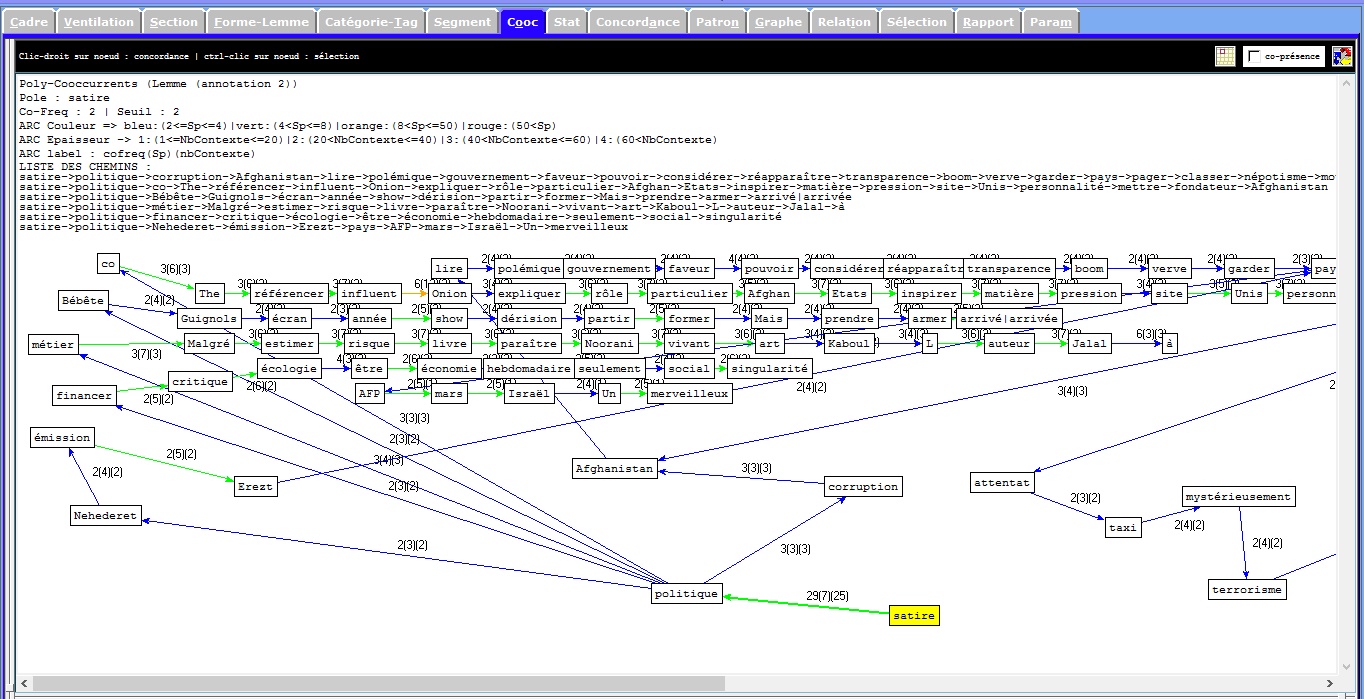Select the corruption node
This screenshot has height=699, width=1364.
[x=863, y=487]
